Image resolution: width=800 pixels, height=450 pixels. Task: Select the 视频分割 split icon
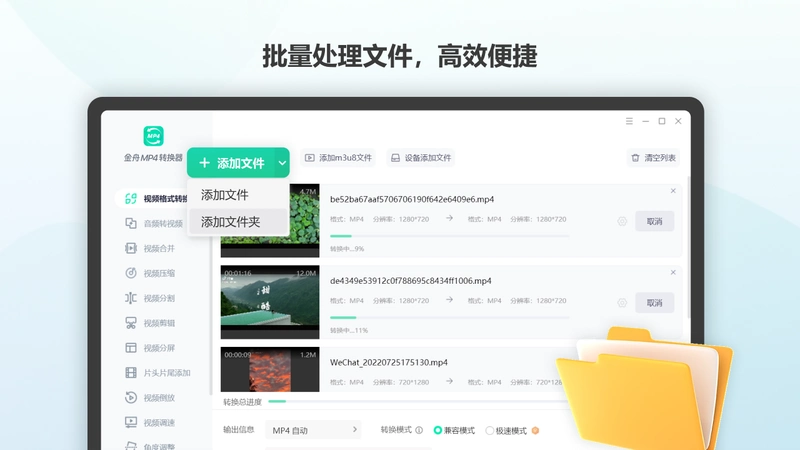[131, 298]
